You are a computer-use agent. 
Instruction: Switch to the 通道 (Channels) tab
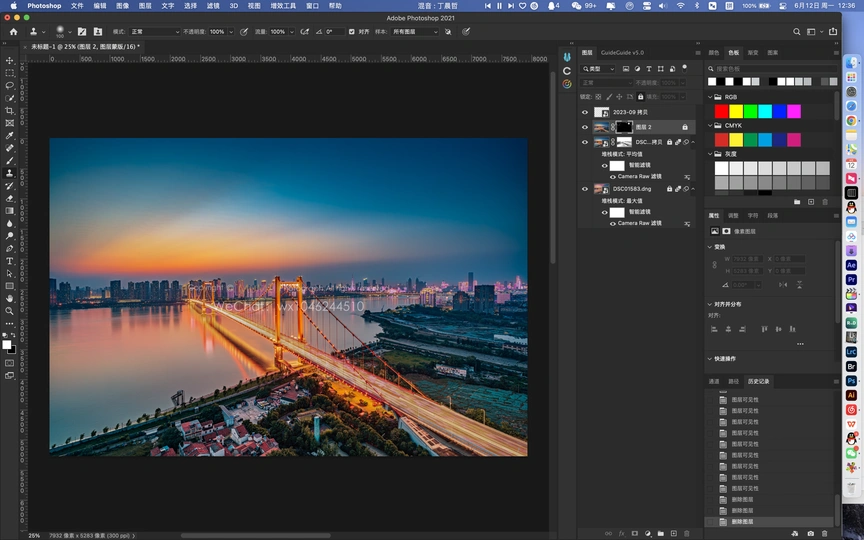(714, 381)
